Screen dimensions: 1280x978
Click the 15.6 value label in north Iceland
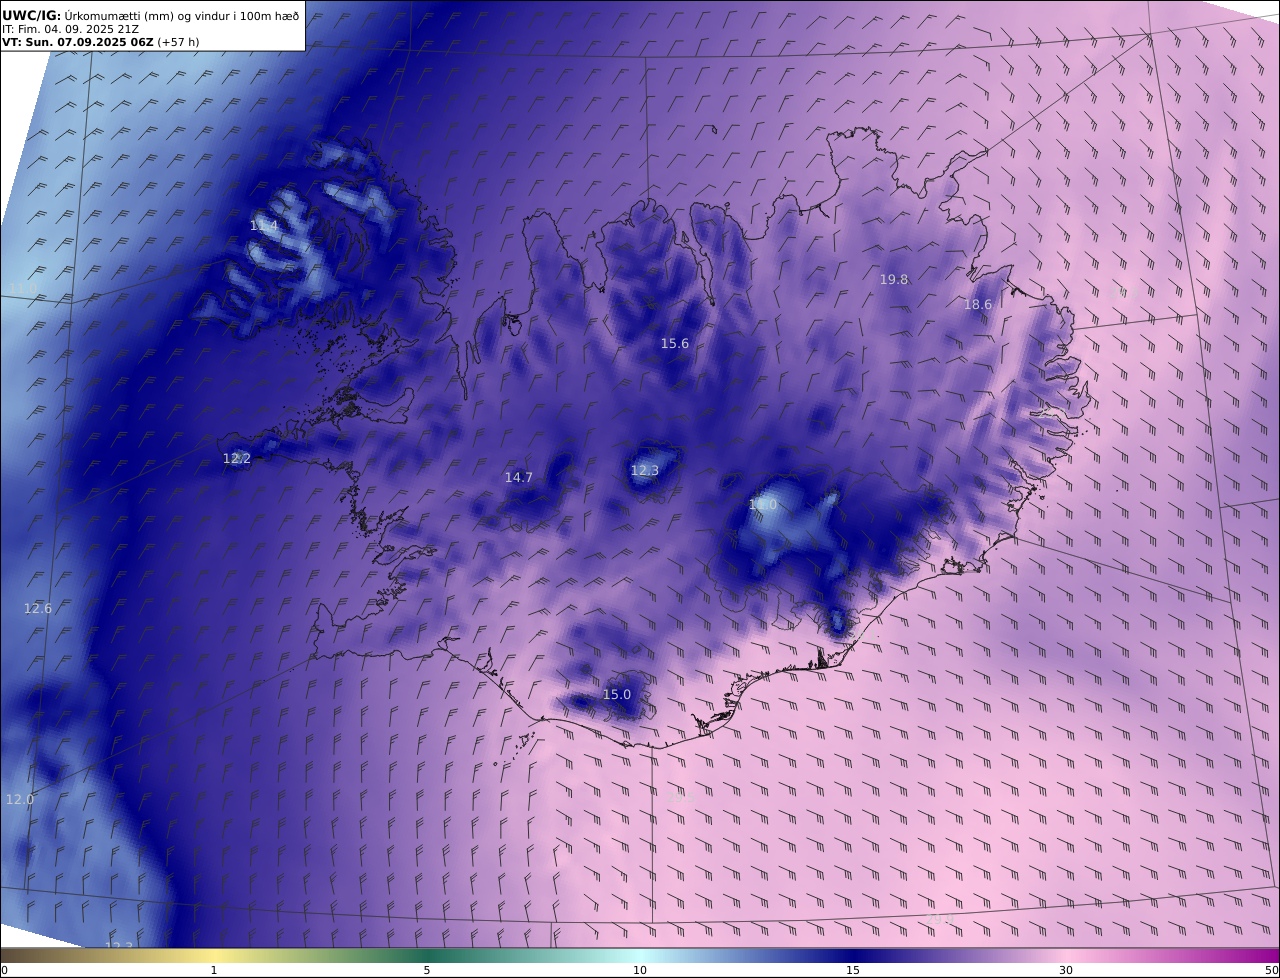tap(675, 344)
